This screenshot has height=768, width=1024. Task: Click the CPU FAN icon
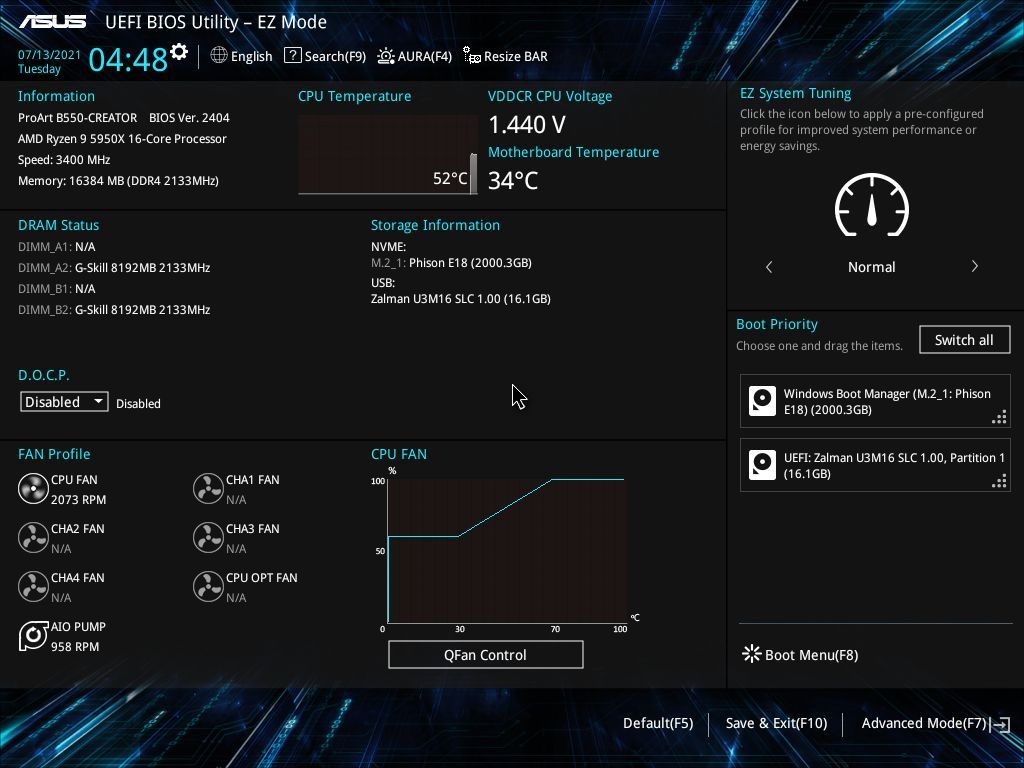[33, 488]
